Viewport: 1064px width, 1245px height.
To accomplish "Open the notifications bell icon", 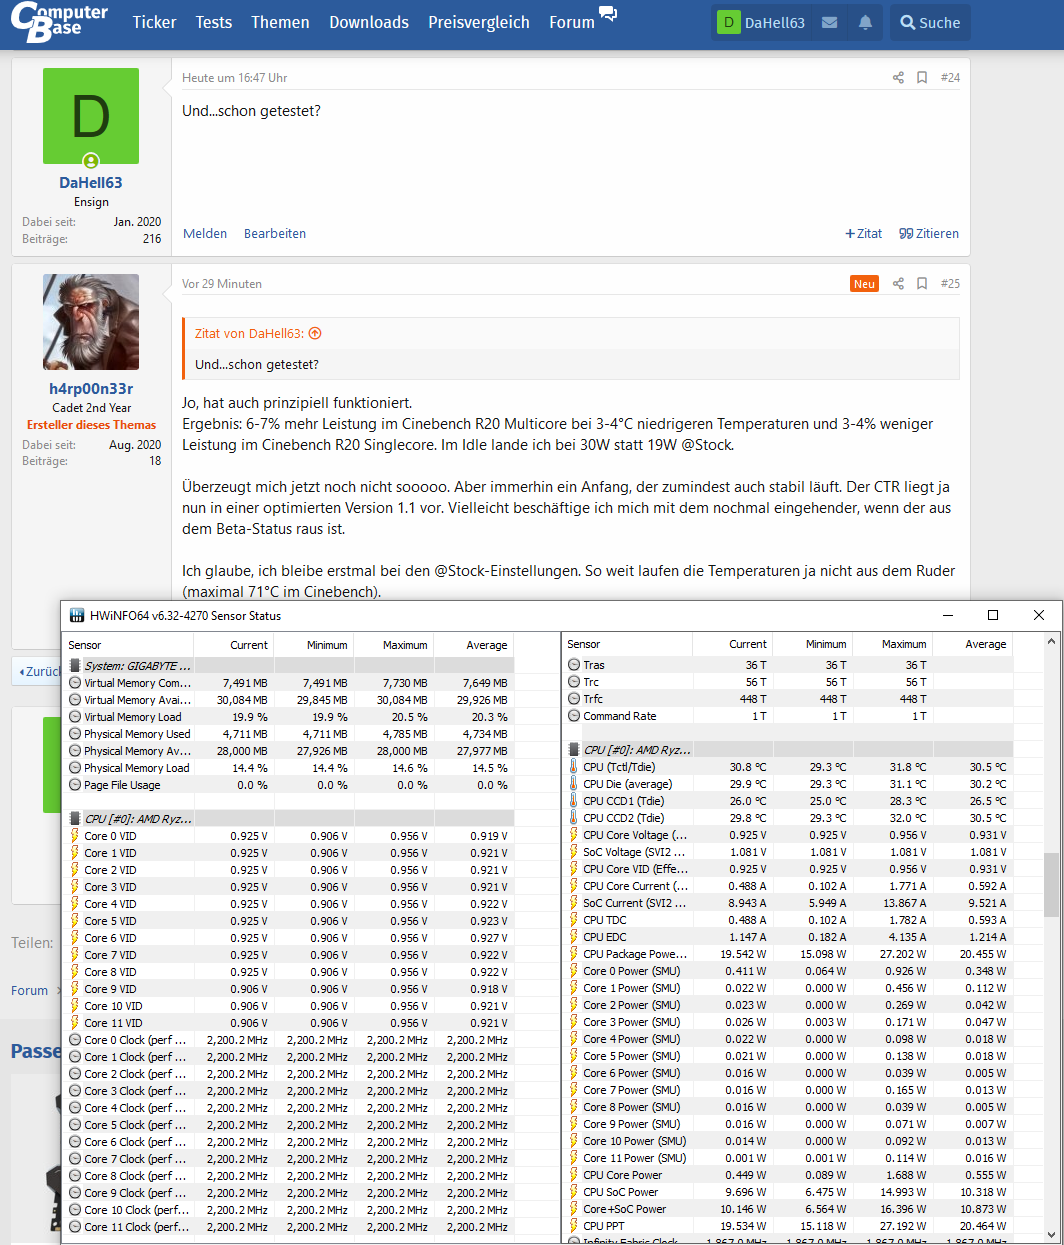I will click(865, 22).
